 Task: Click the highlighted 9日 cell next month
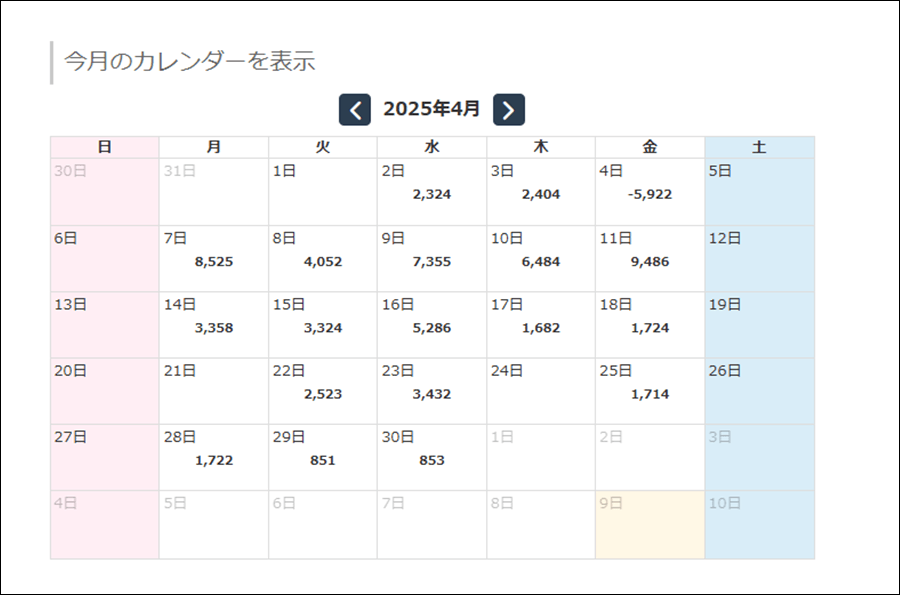pyautogui.click(x=650, y=524)
